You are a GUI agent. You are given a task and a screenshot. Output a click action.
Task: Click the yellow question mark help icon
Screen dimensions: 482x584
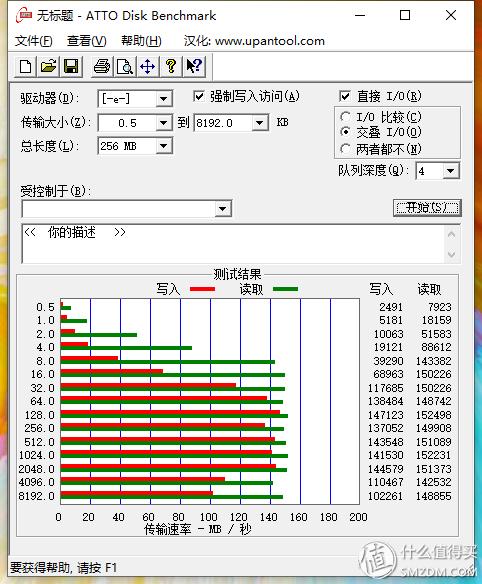pyautogui.click(x=171, y=67)
